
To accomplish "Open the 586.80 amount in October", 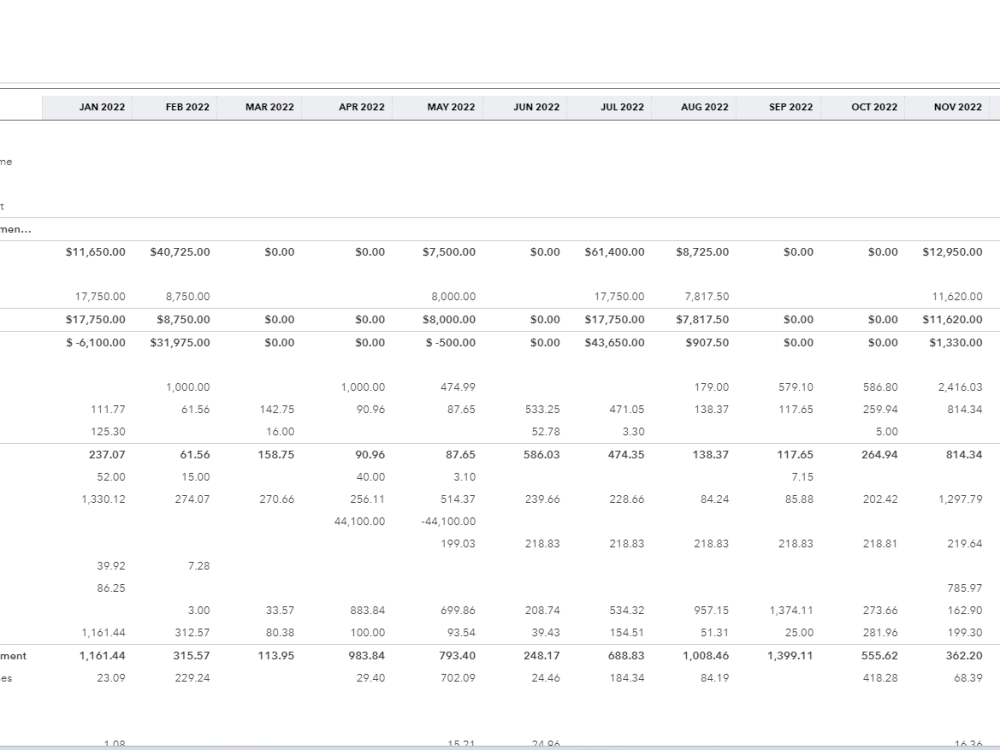I will click(x=880, y=387).
